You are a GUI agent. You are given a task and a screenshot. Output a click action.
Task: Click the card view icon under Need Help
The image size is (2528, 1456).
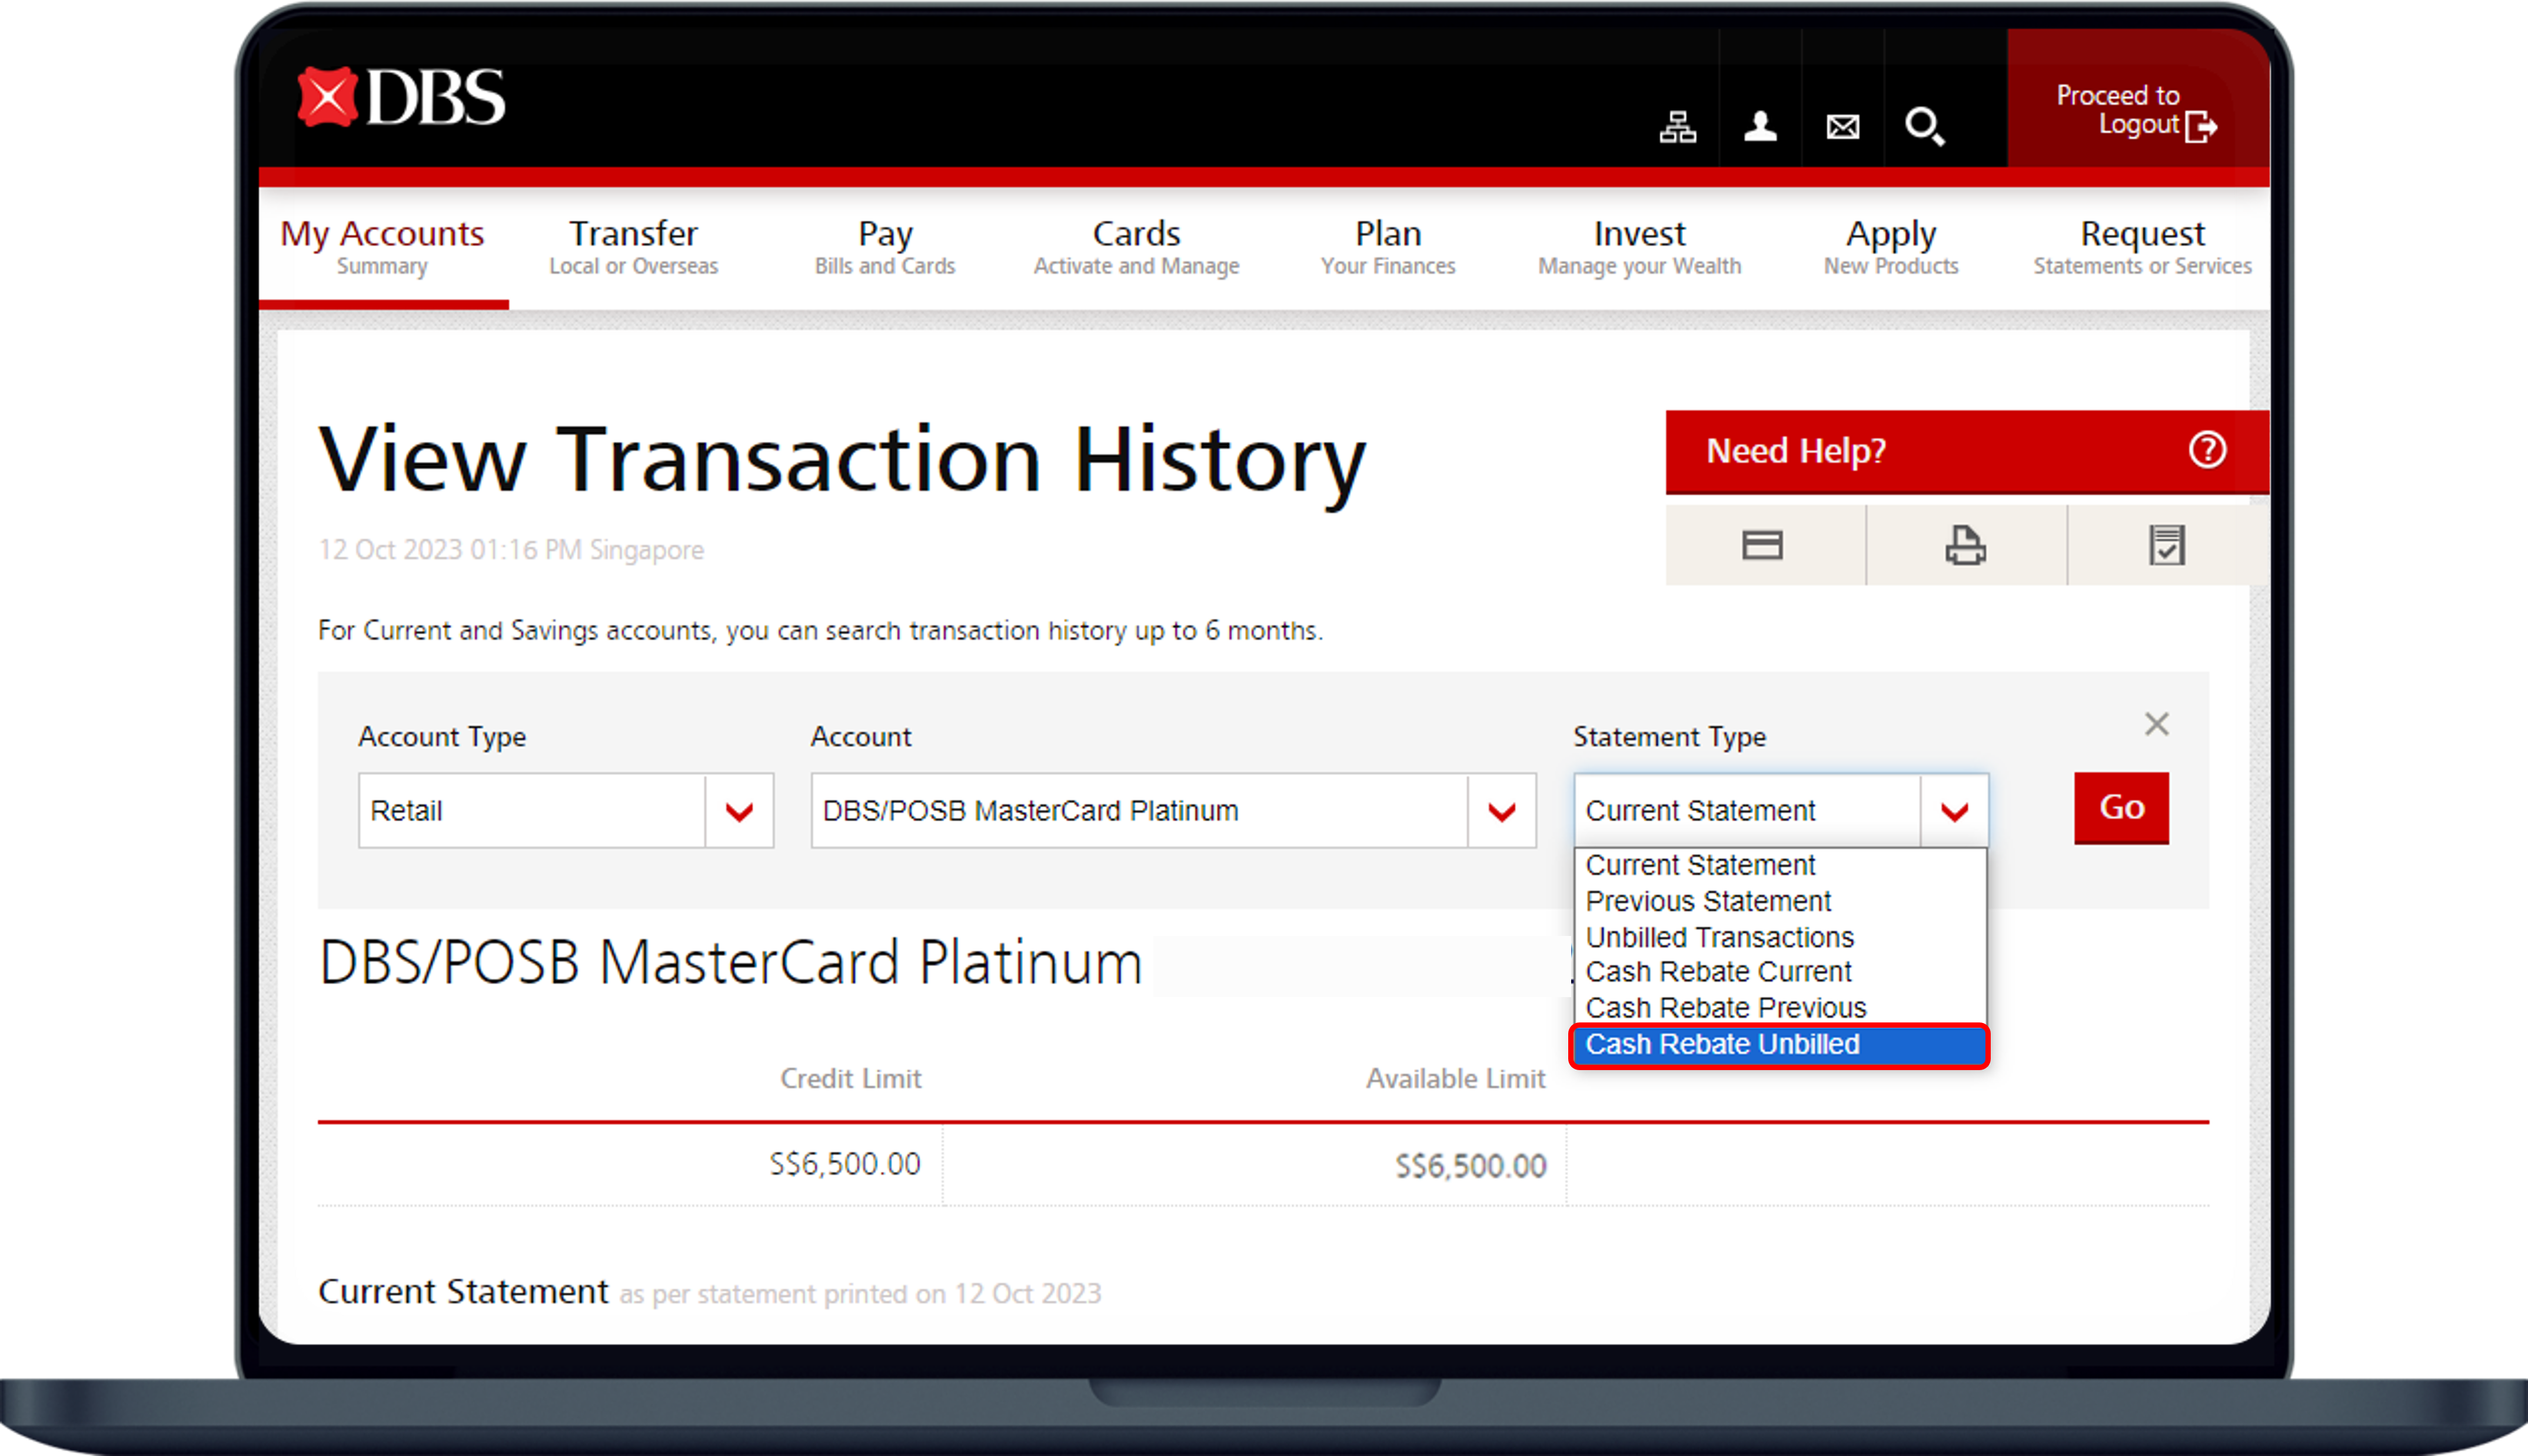pyautogui.click(x=1762, y=545)
